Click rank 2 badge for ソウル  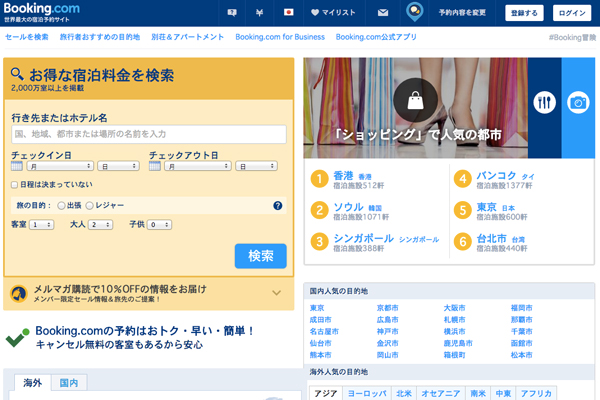tap(320, 210)
